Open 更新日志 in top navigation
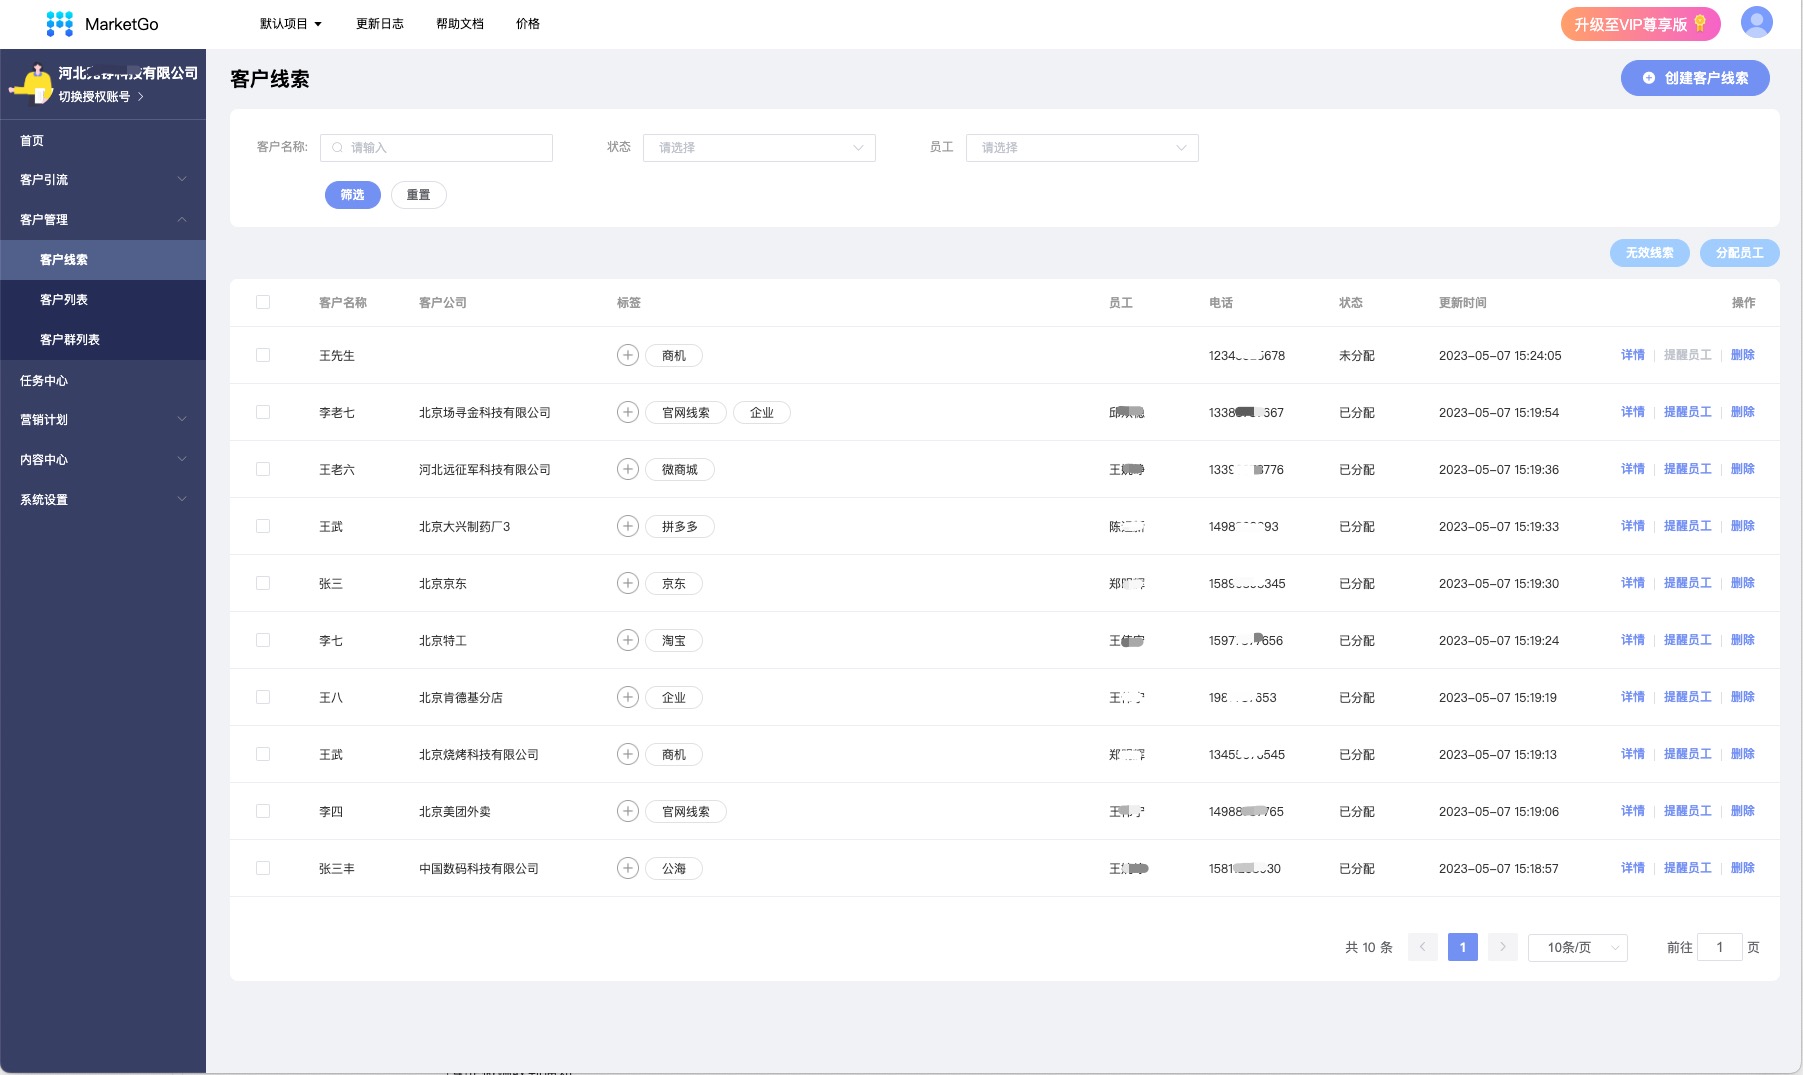 [380, 24]
